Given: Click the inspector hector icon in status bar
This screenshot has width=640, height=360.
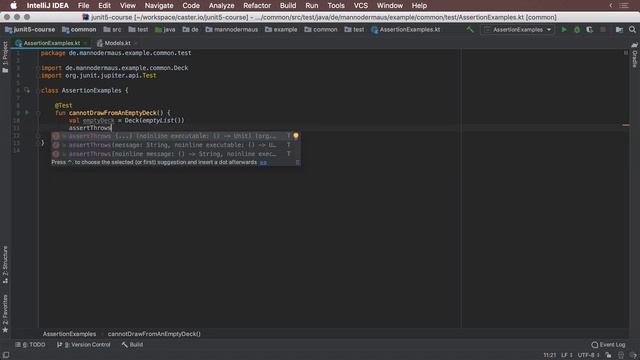Looking at the screenshot, I should [621, 355].
